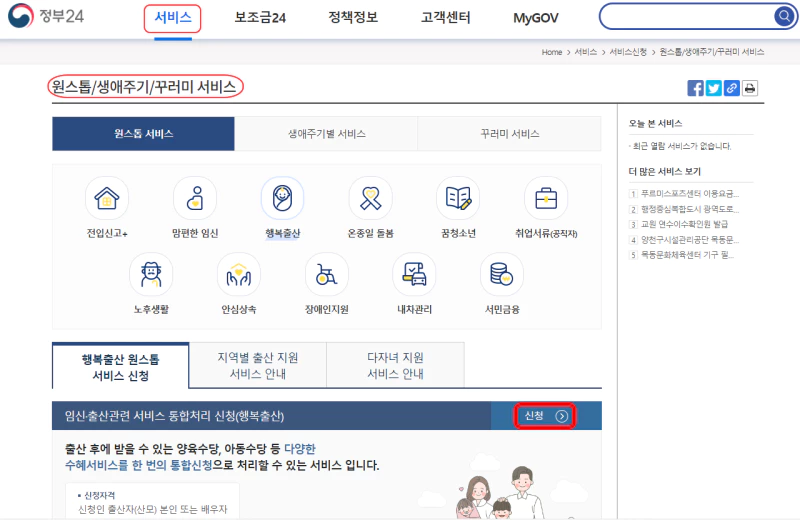The height and width of the screenshot is (520, 800).
Task: Select 다자녀 지원 서비스 안내 tab
Action: (395, 365)
